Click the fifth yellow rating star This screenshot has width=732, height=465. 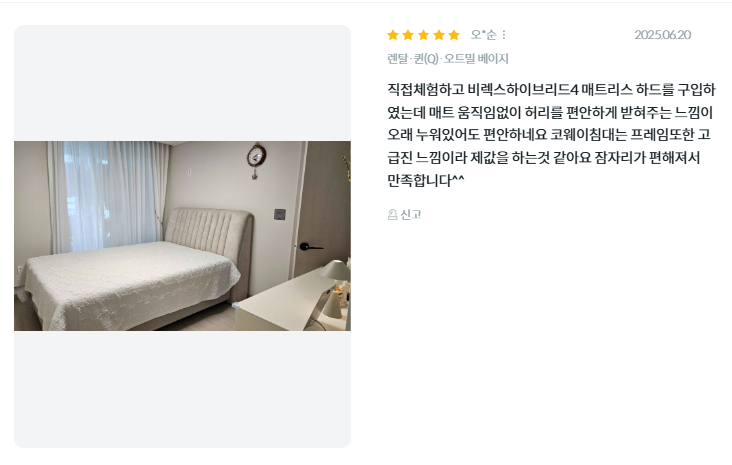(454, 35)
